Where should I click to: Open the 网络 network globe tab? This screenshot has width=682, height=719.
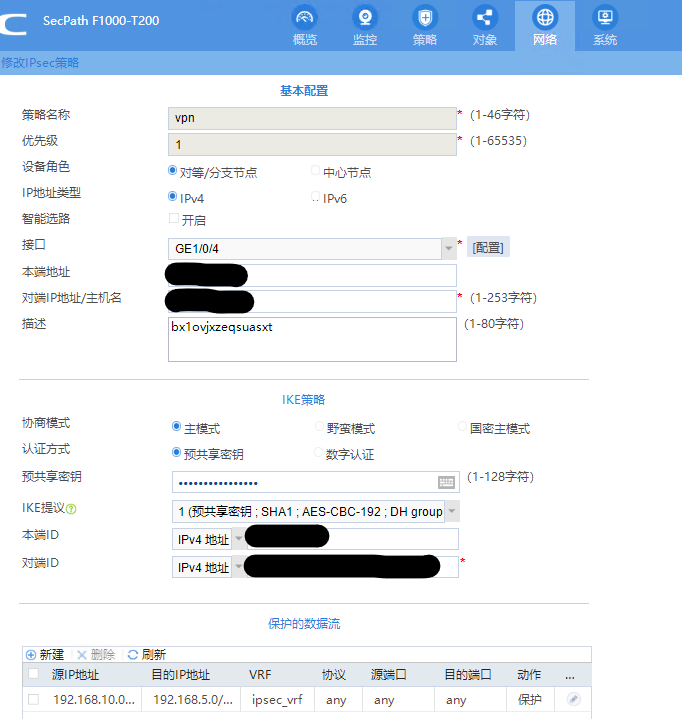pos(545,25)
